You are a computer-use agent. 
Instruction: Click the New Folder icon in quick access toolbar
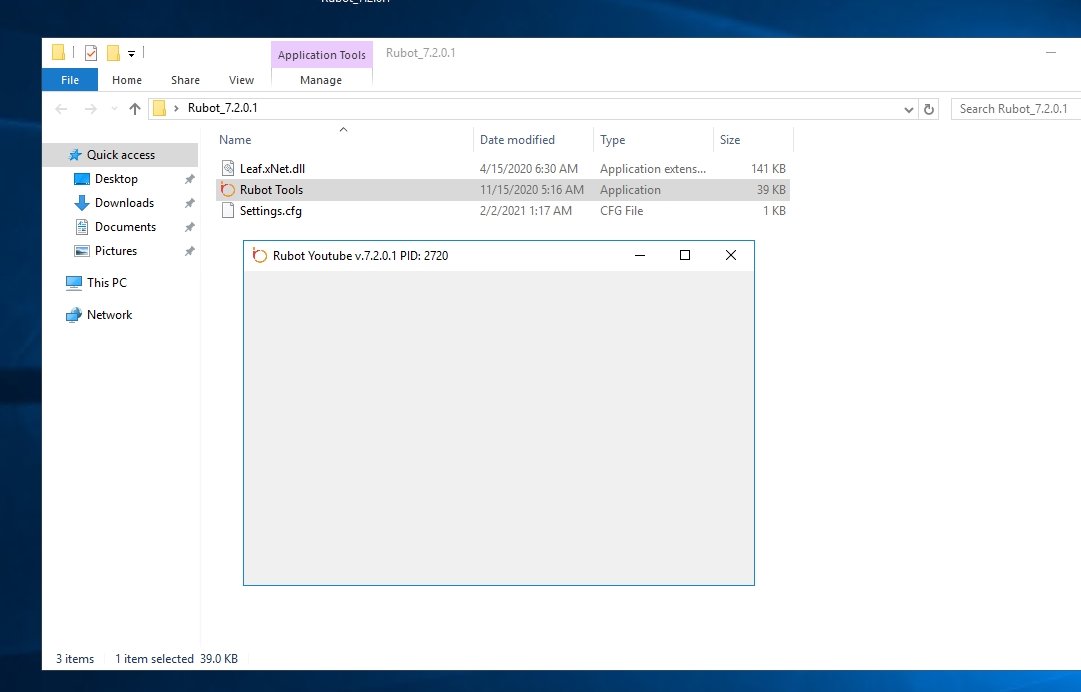tap(113, 53)
